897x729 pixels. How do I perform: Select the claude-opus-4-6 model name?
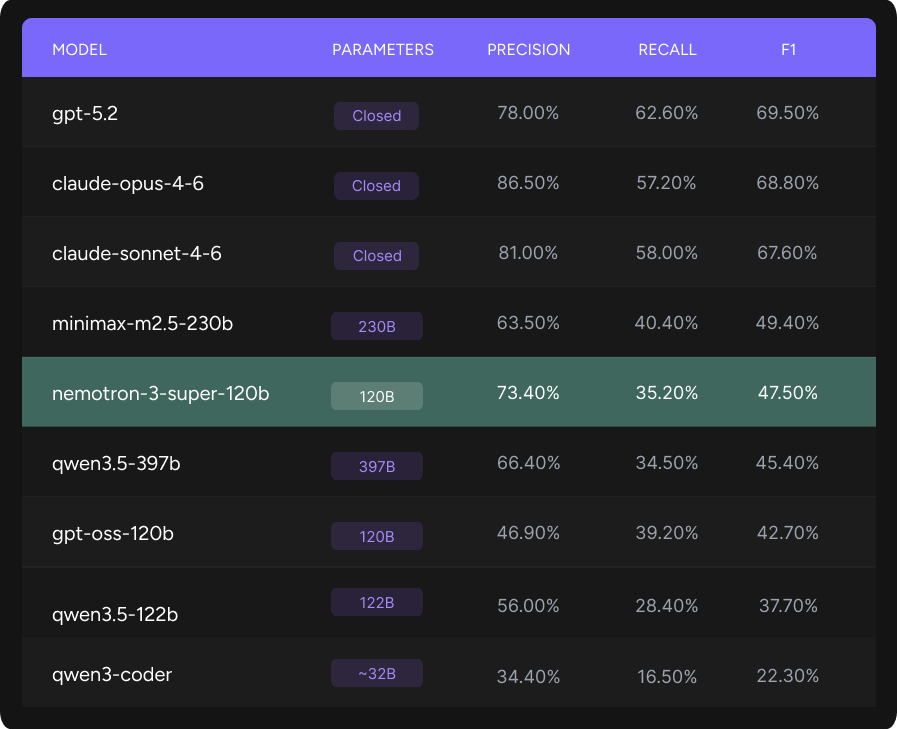(x=128, y=184)
